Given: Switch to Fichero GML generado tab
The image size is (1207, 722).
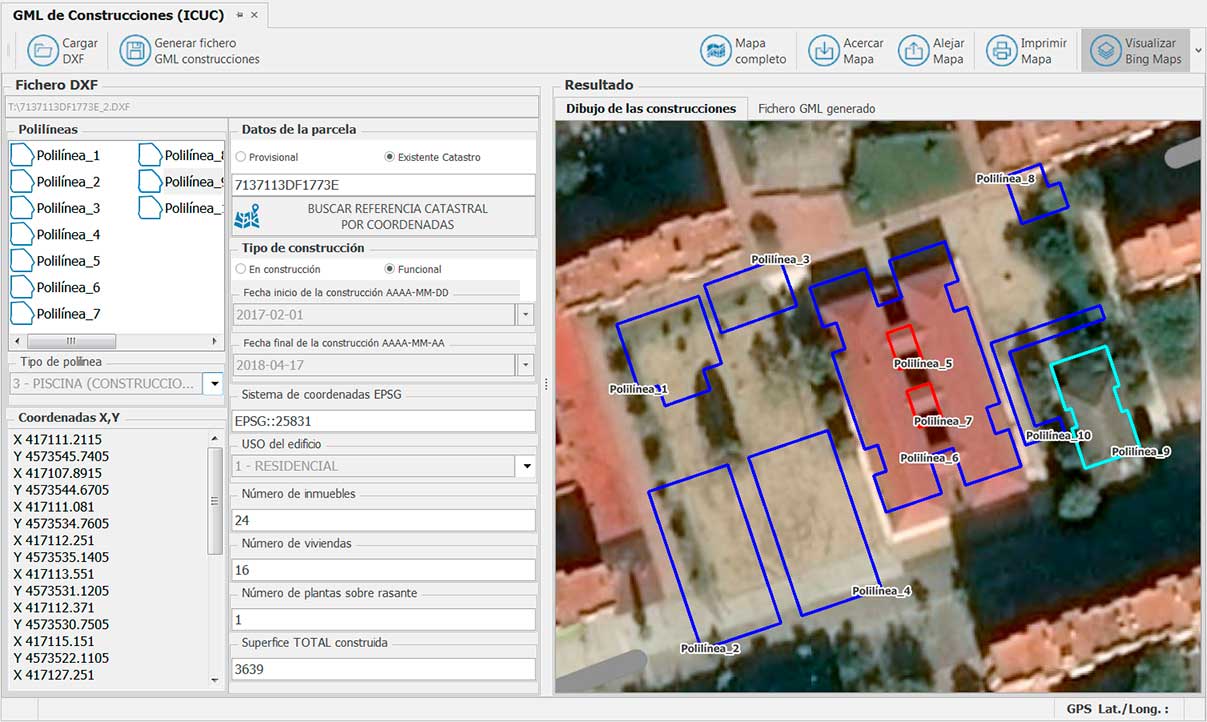Looking at the screenshot, I should 816,108.
